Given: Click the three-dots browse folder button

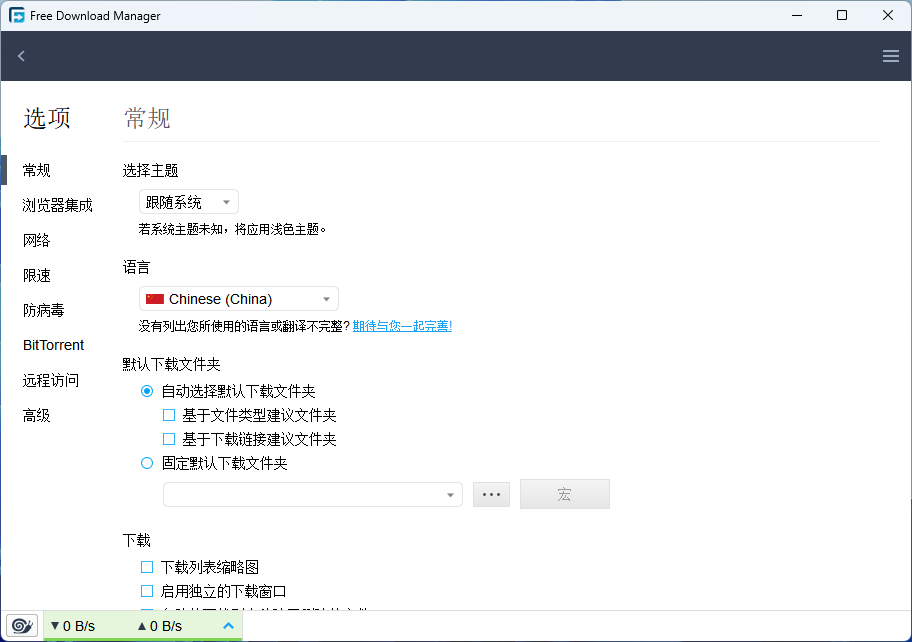Looking at the screenshot, I should (x=491, y=494).
